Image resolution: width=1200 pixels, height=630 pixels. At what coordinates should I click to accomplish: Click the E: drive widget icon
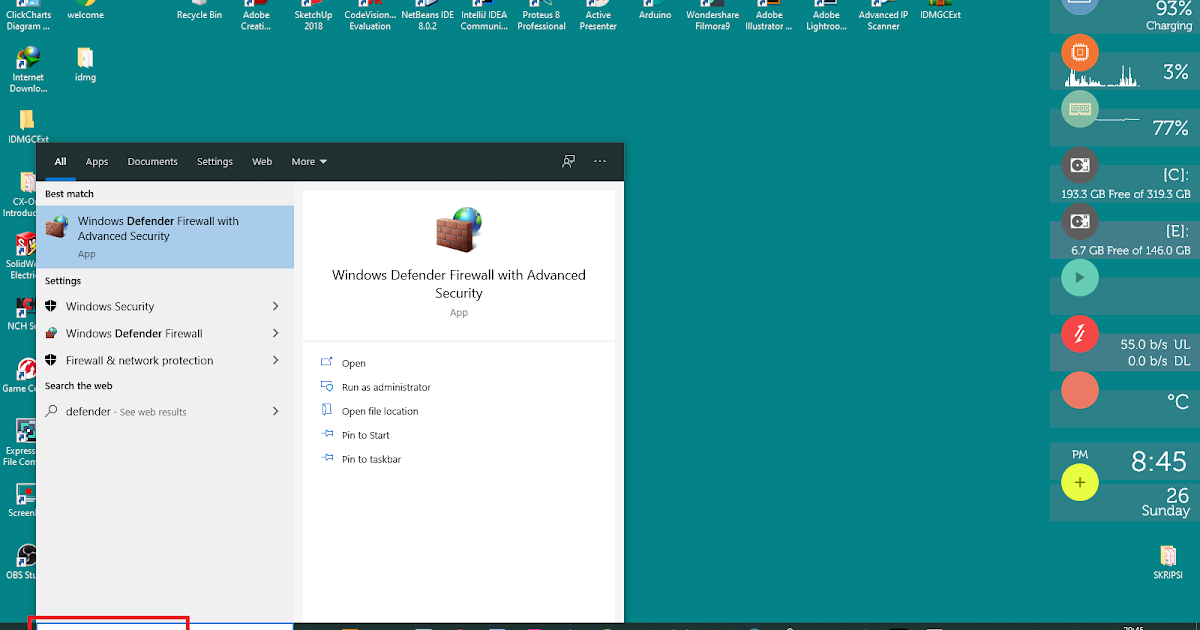pyautogui.click(x=1080, y=220)
